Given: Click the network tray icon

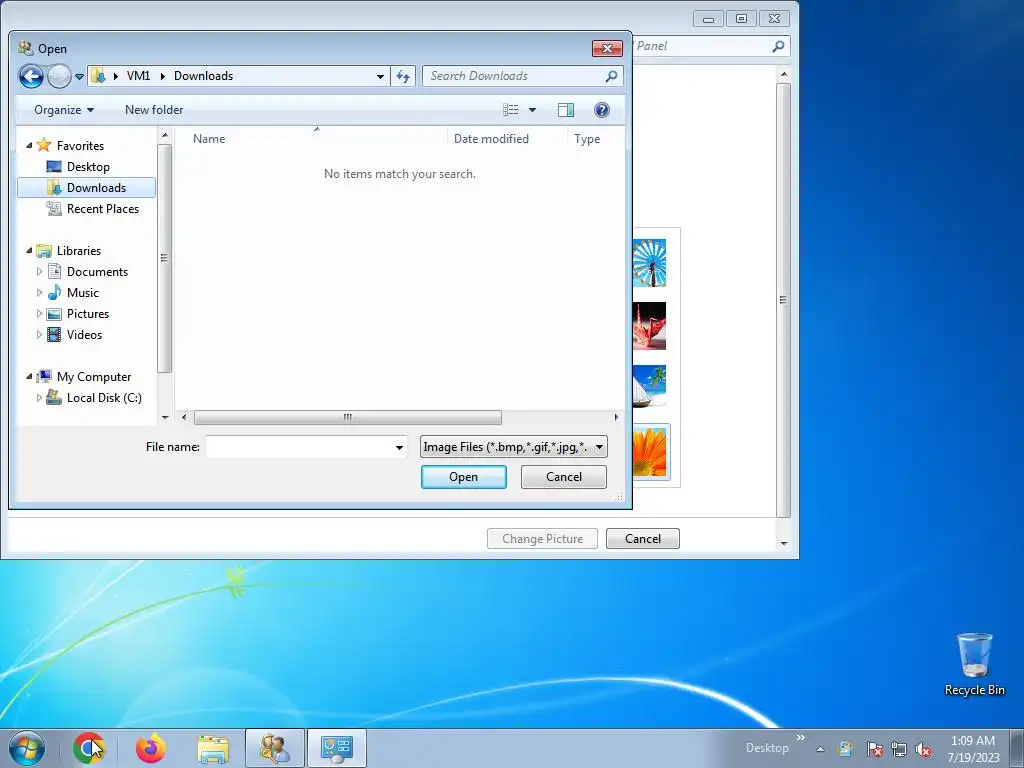Looking at the screenshot, I should point(899,749).
